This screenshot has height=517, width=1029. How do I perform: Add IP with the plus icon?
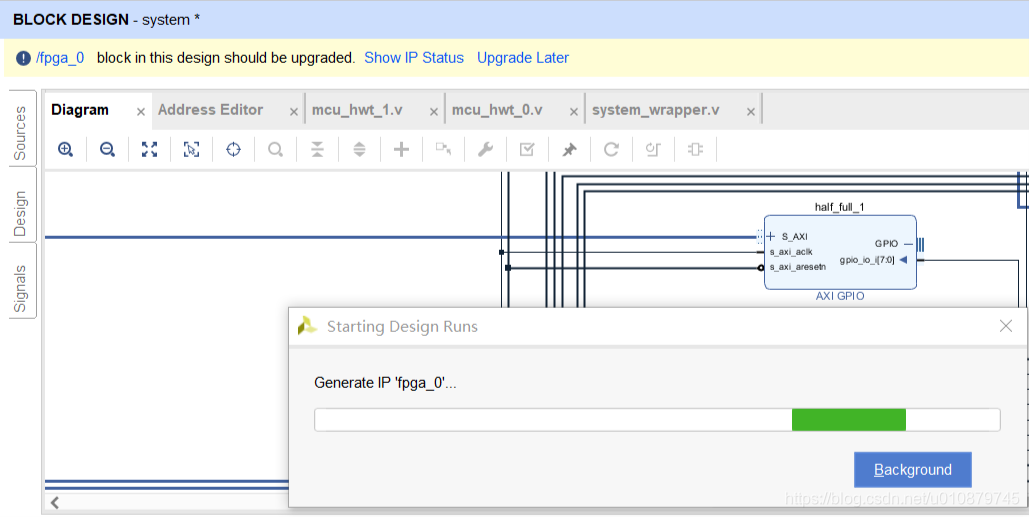click(402, 150)
